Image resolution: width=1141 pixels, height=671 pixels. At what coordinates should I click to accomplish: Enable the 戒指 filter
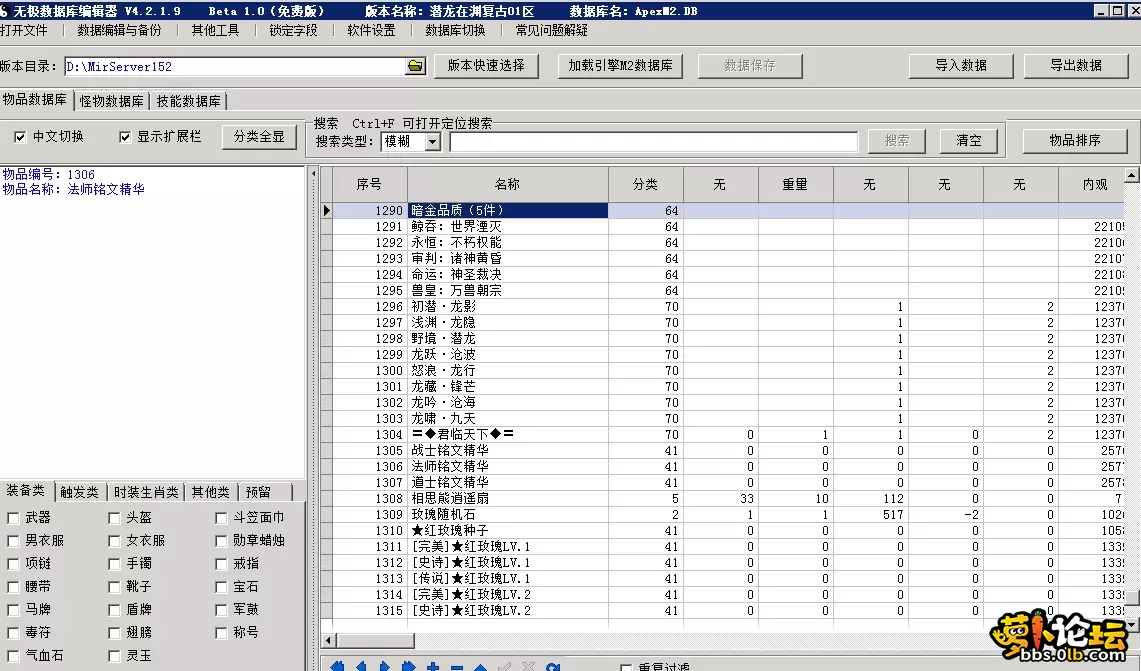(x=221, y=564)
